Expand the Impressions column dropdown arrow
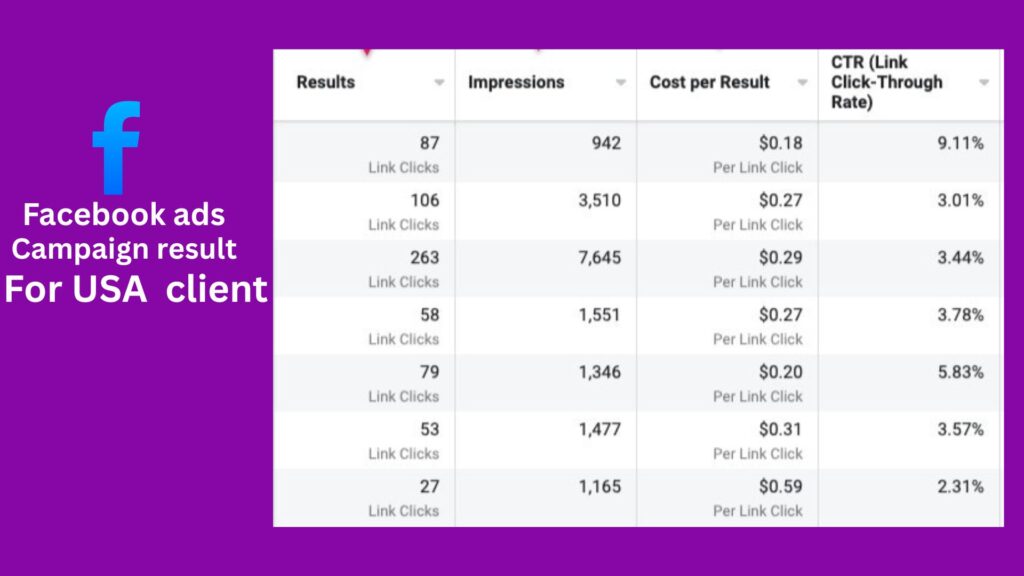Screen dimensions: 1024x576 621,83
